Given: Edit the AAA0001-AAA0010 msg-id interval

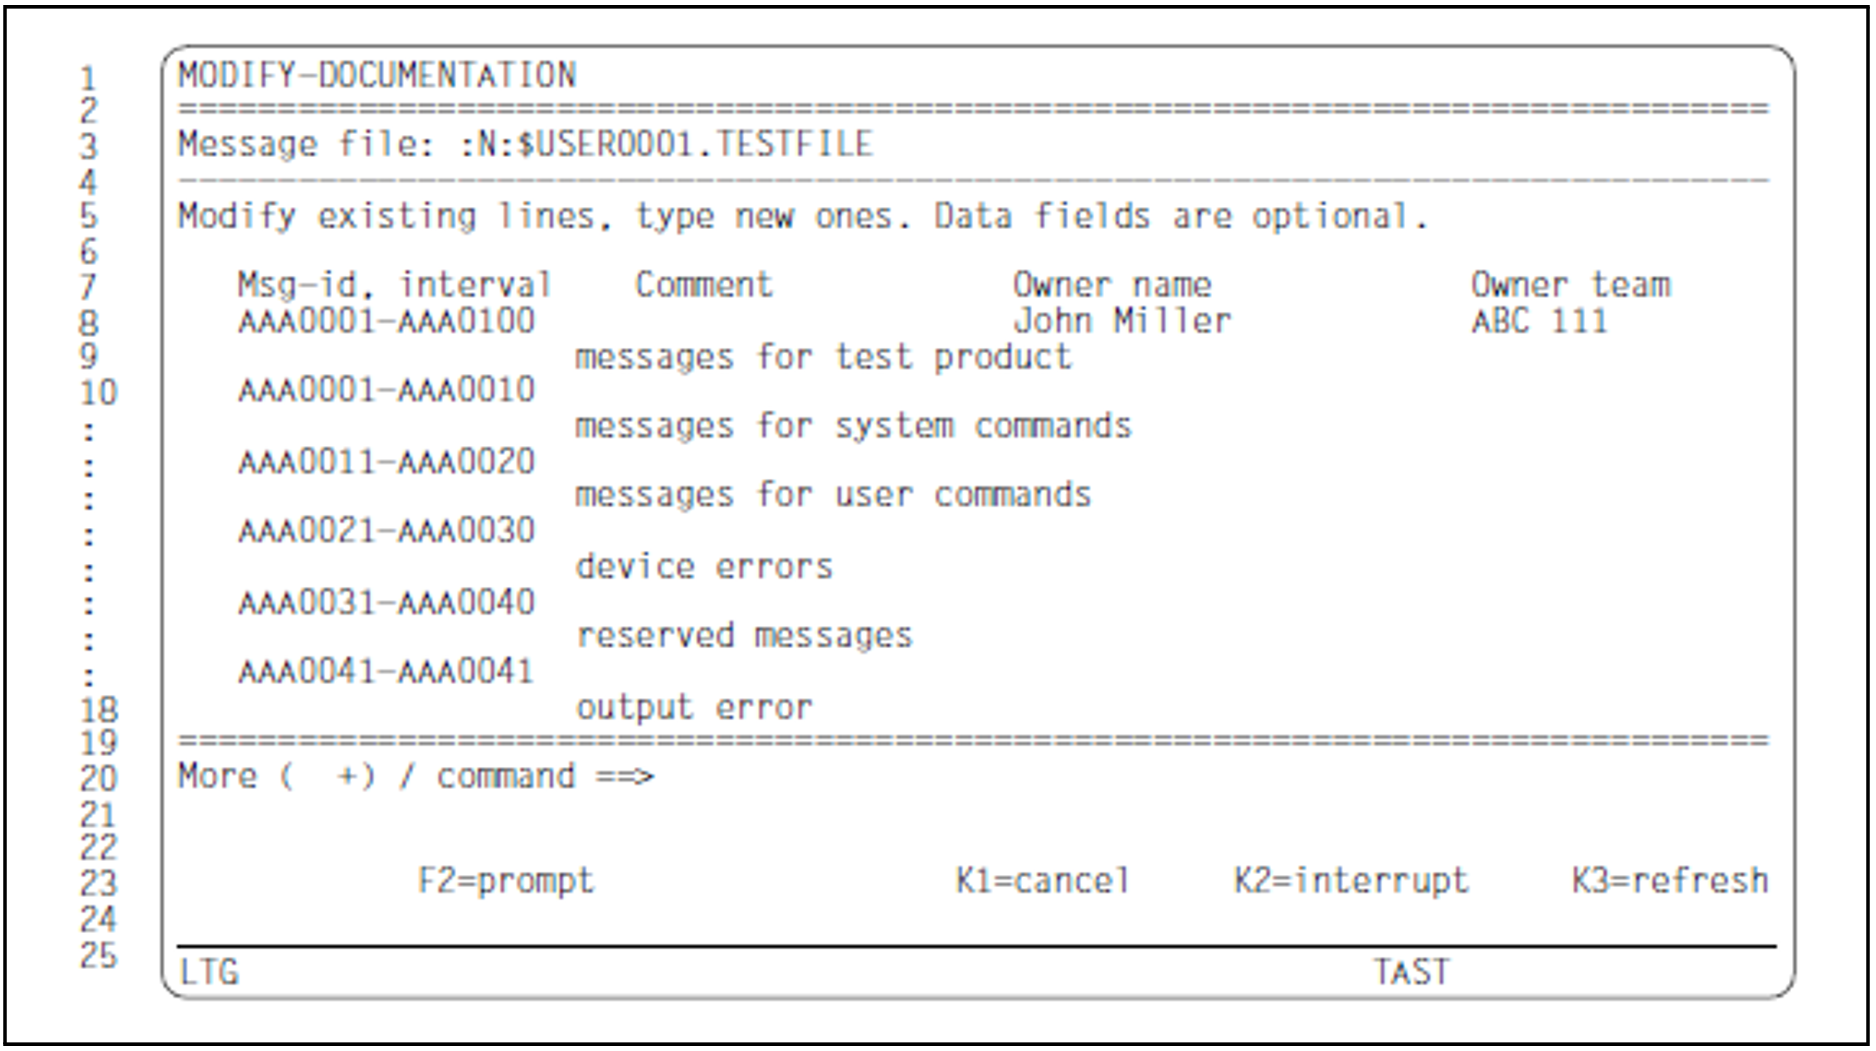Looking at the screenshot, I should coord(386,390).
